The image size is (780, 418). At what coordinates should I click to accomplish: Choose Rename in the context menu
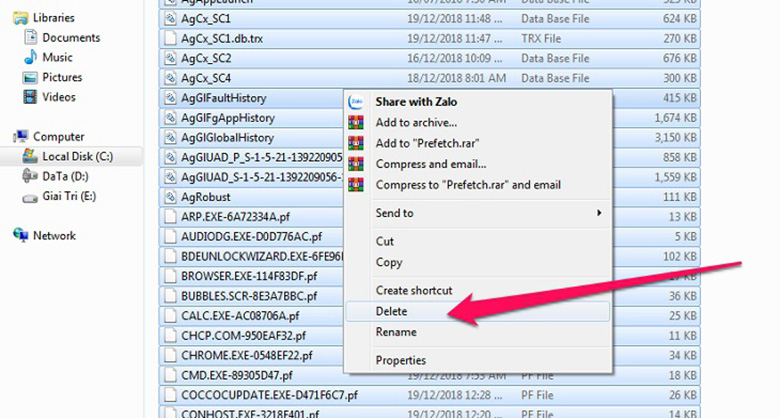pos(395,332)
